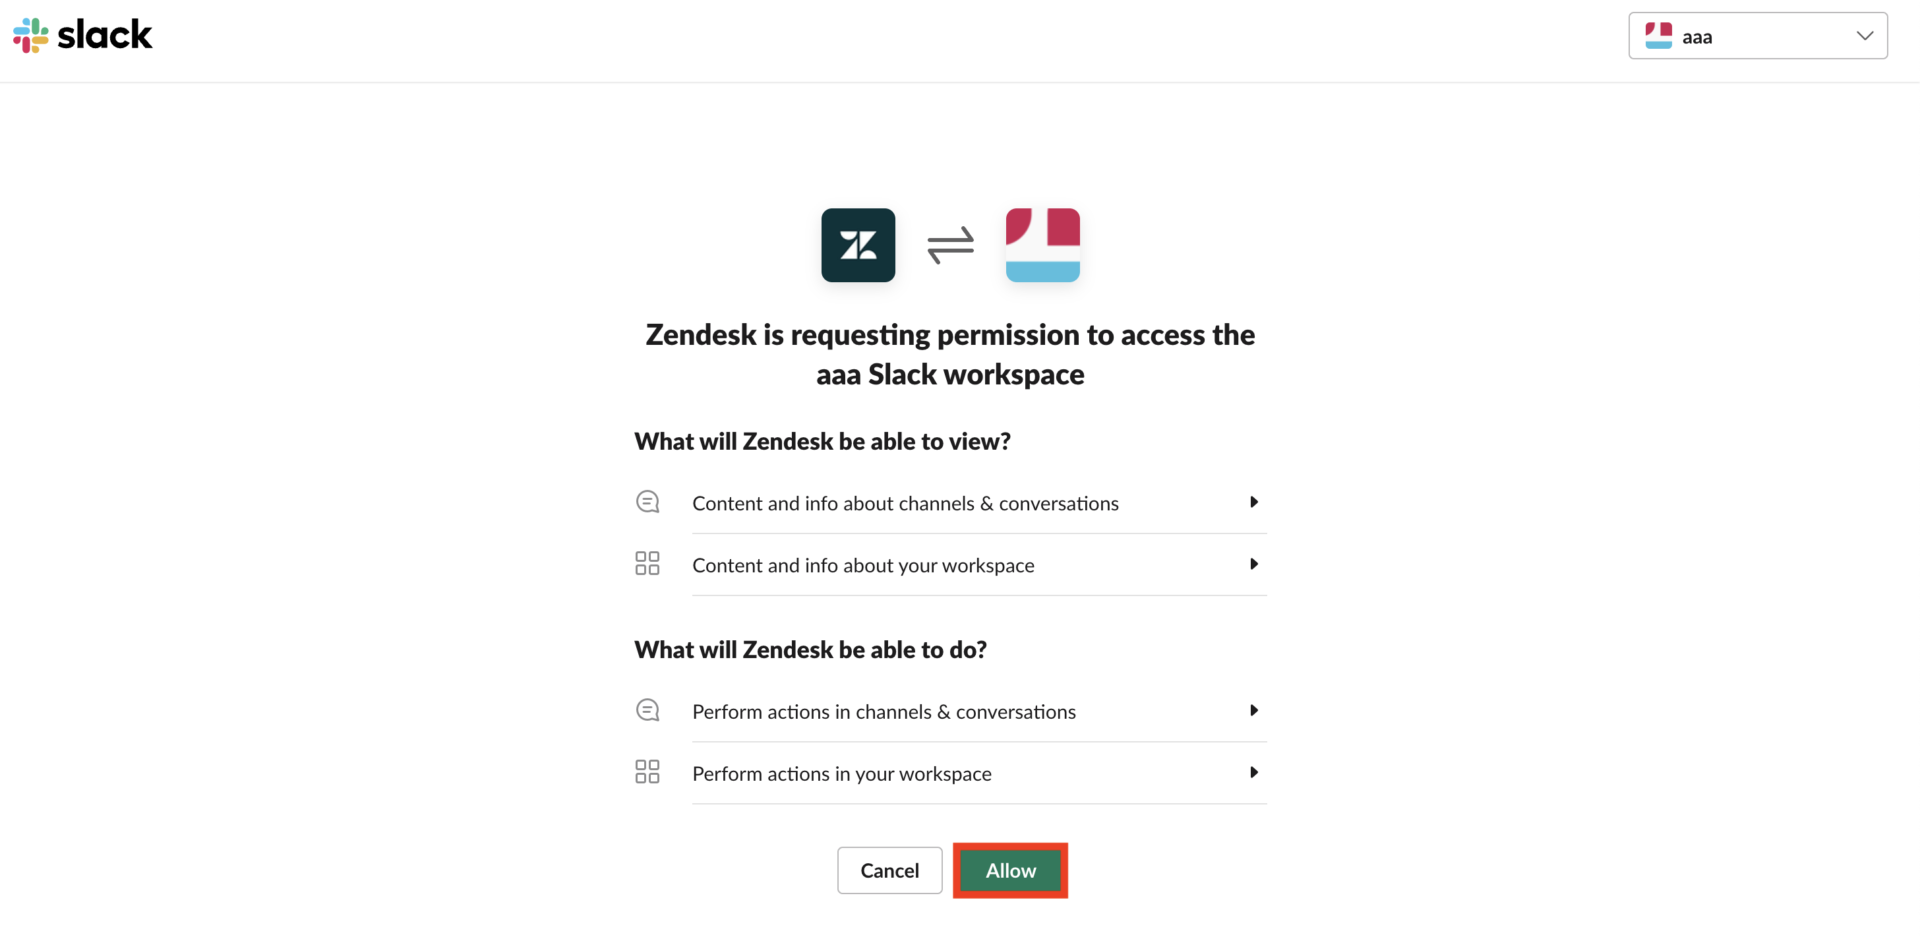The height and width of the screenshot is (939, 1920).
Task: Click the workspace dropdown chevron arrow
Action: 1864,36
